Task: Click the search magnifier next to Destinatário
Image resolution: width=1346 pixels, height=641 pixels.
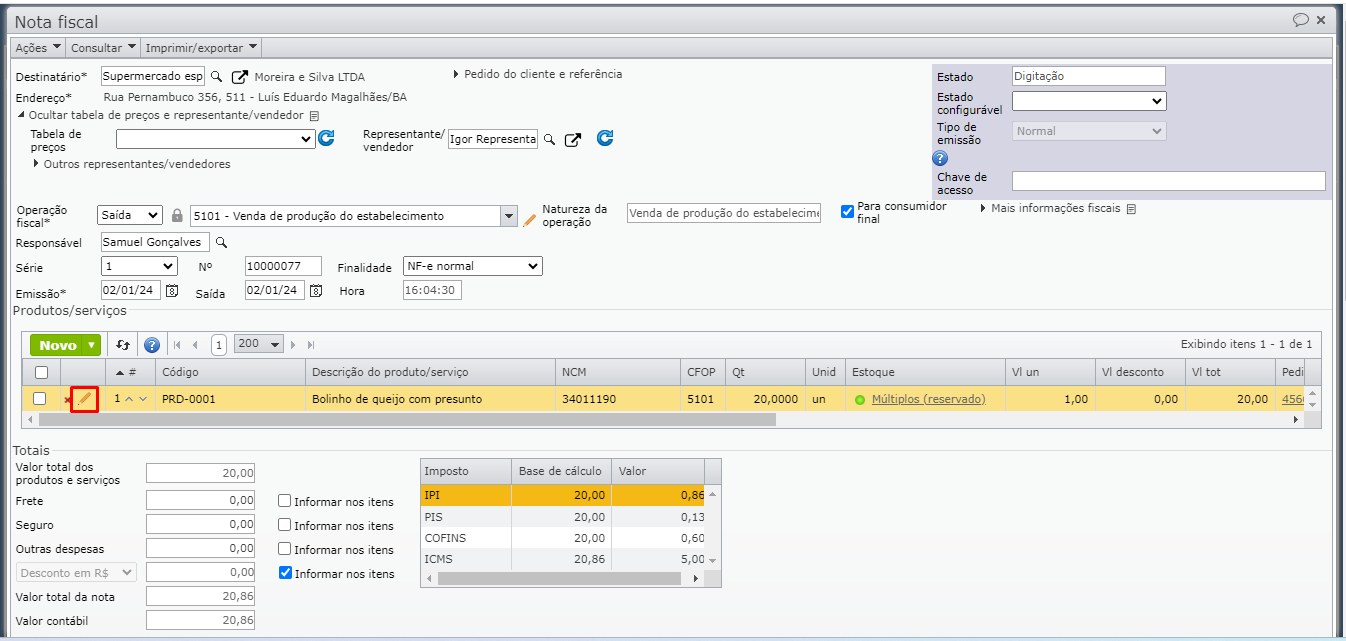Action: coord(217,77)
